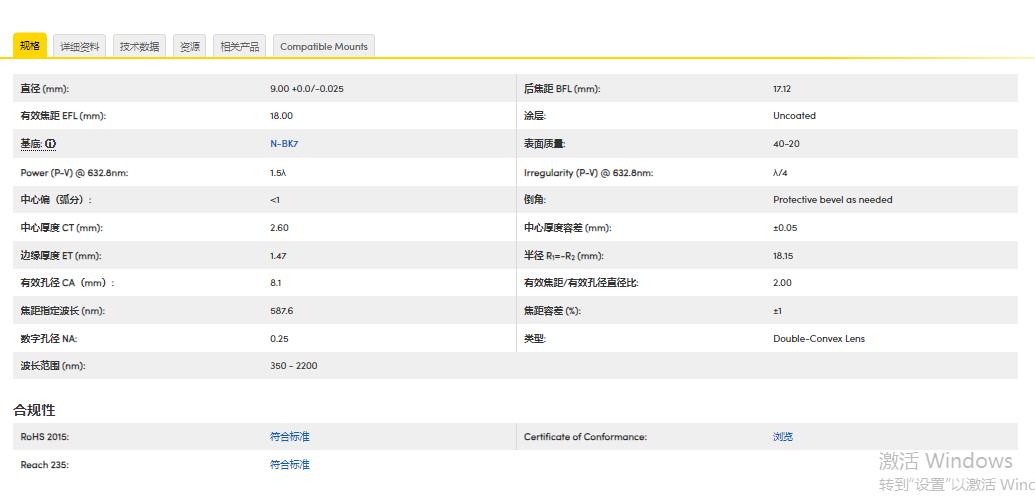Screen dimensions: 1035x500
Task: Click the 激活 Windows watermark text
Action: coord(945,461)
